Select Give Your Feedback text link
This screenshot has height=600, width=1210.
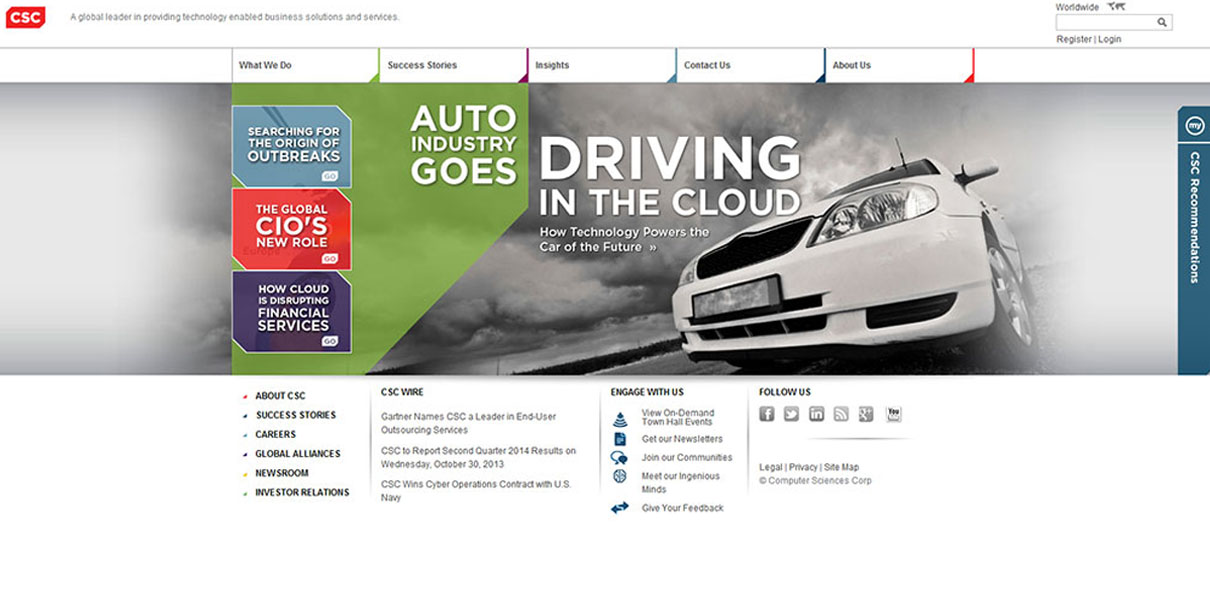[x=683, y=508]
